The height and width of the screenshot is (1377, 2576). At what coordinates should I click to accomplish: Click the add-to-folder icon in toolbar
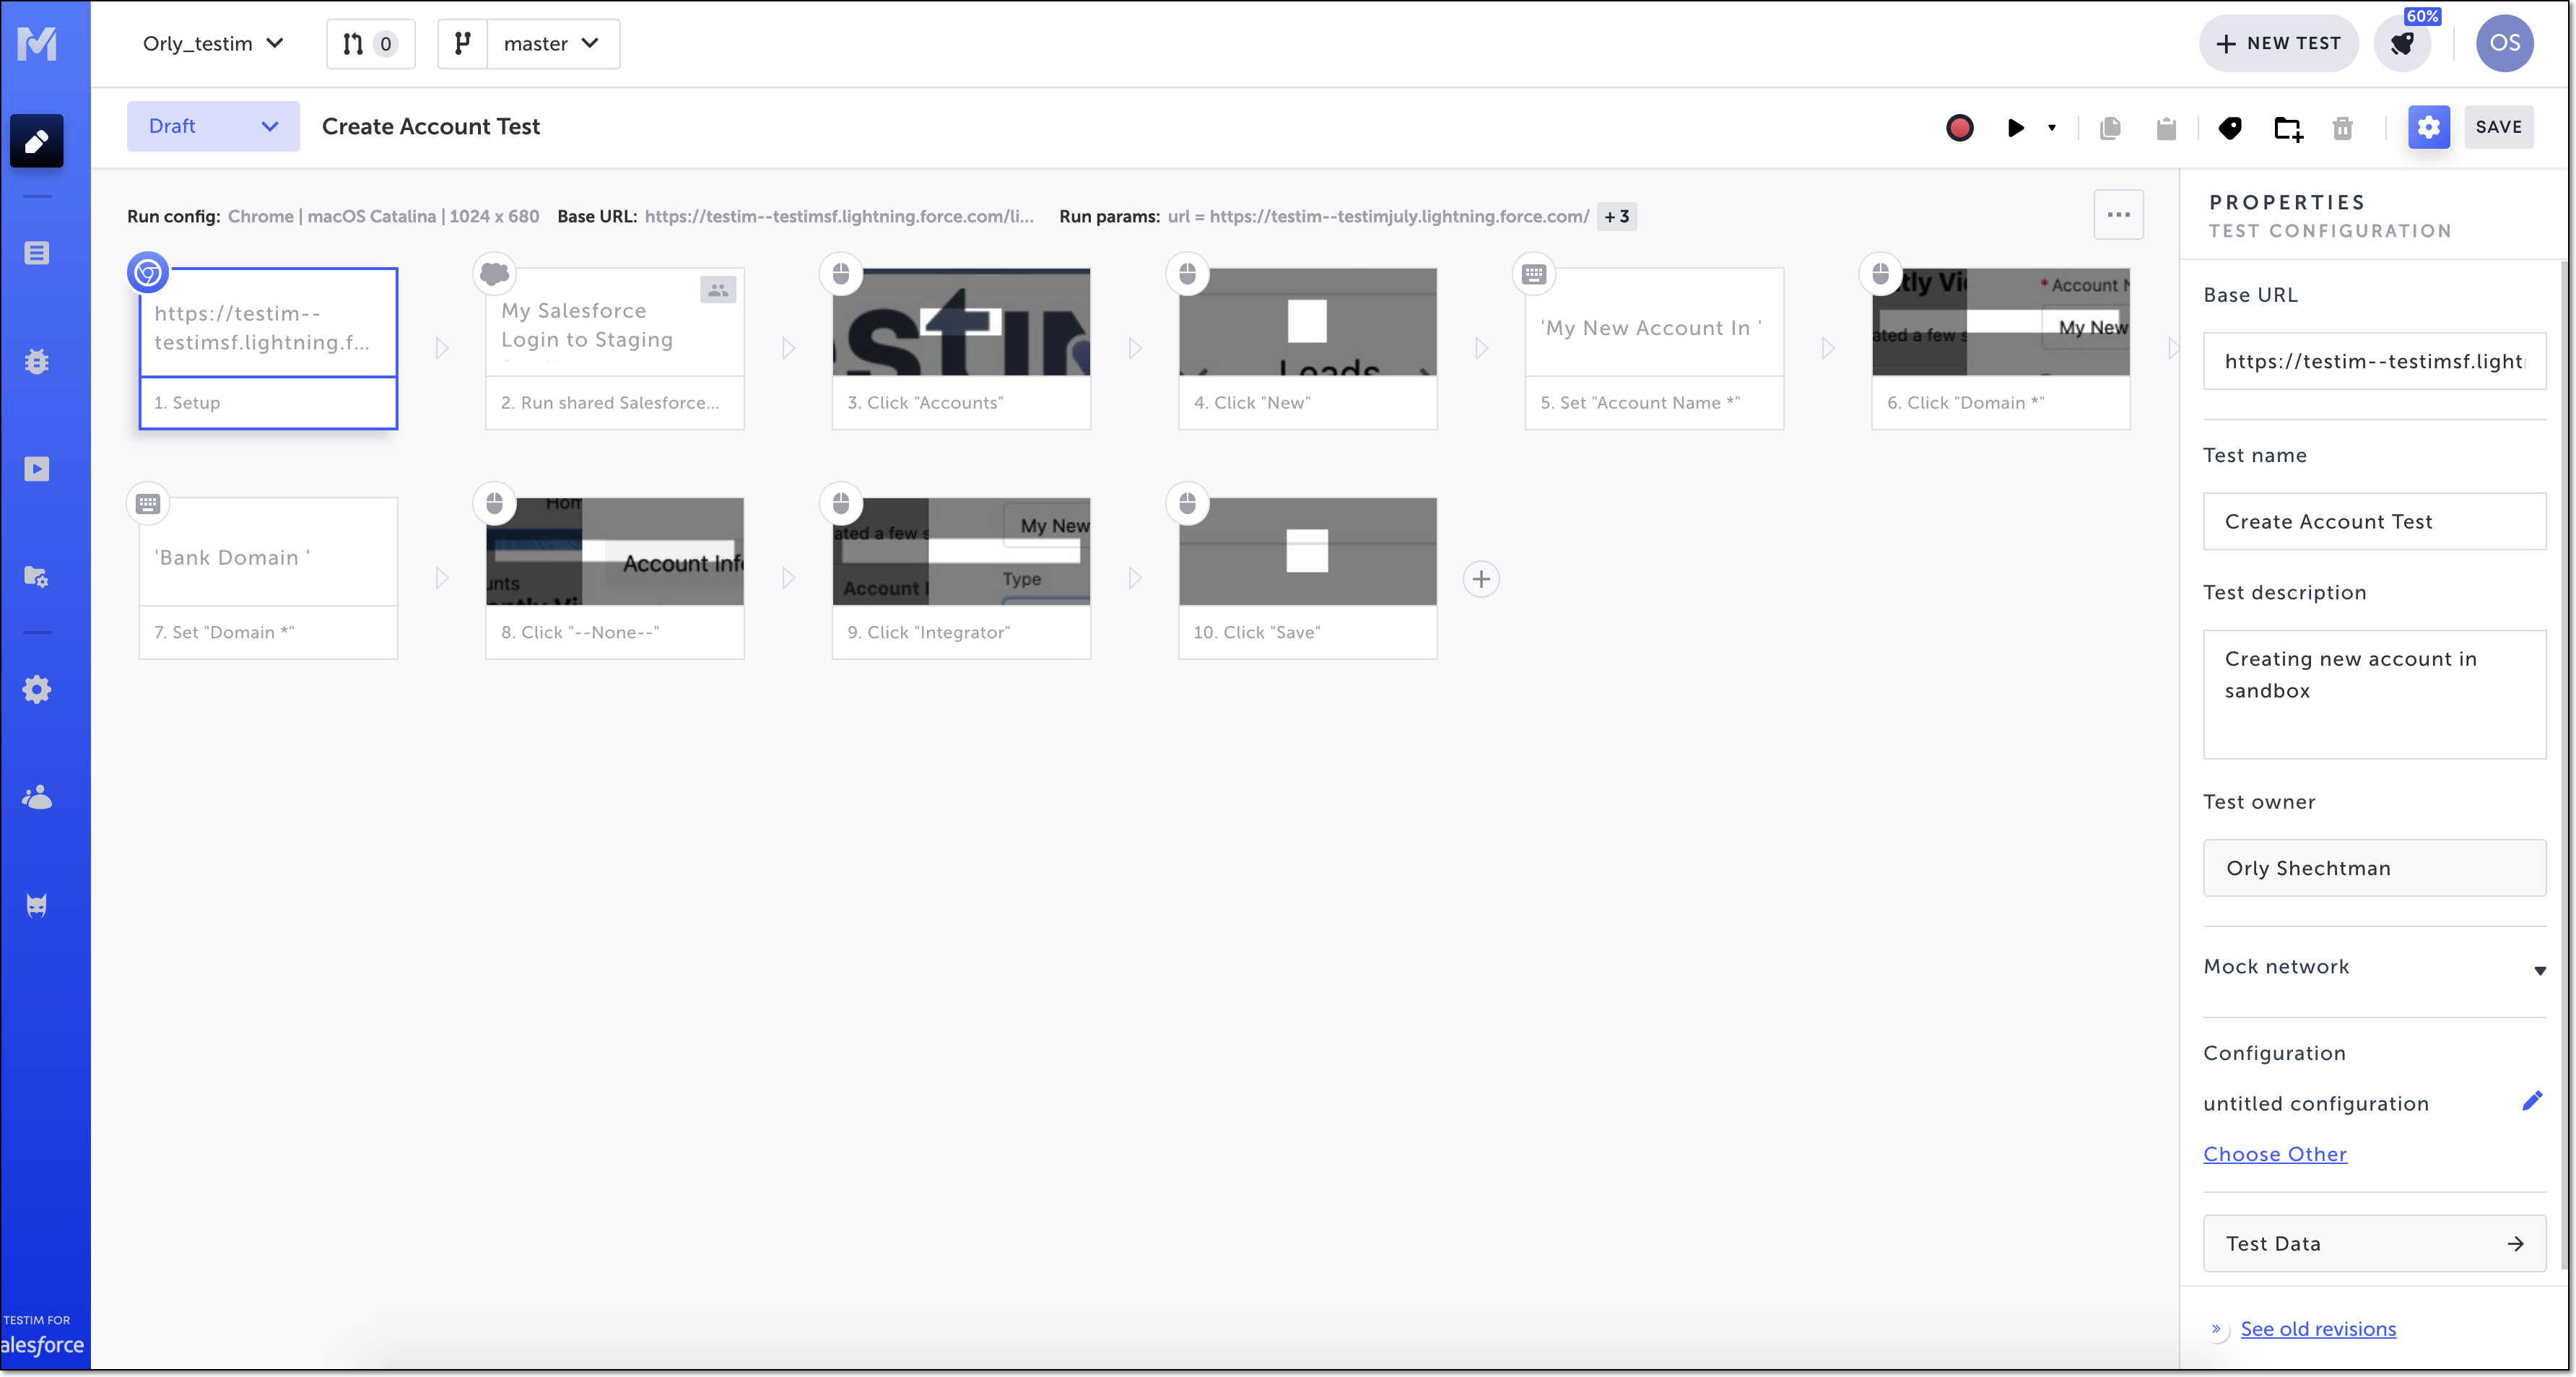coord(2288,128)
